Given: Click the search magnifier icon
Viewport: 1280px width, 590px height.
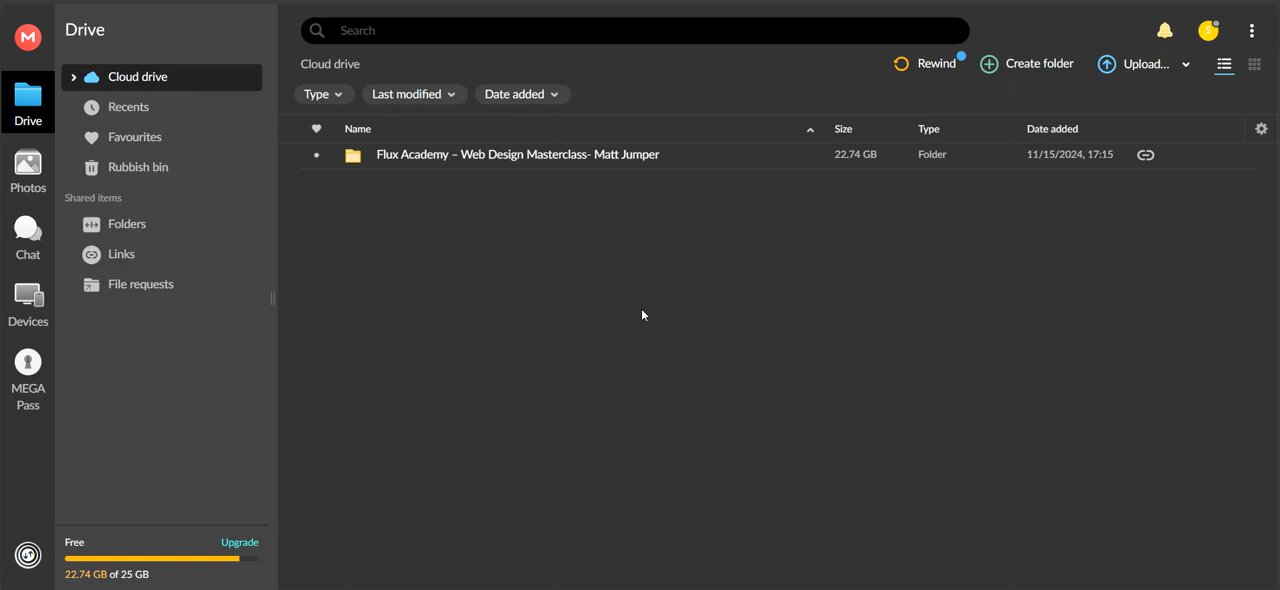Looking at the screenshot, I should 317,31.
